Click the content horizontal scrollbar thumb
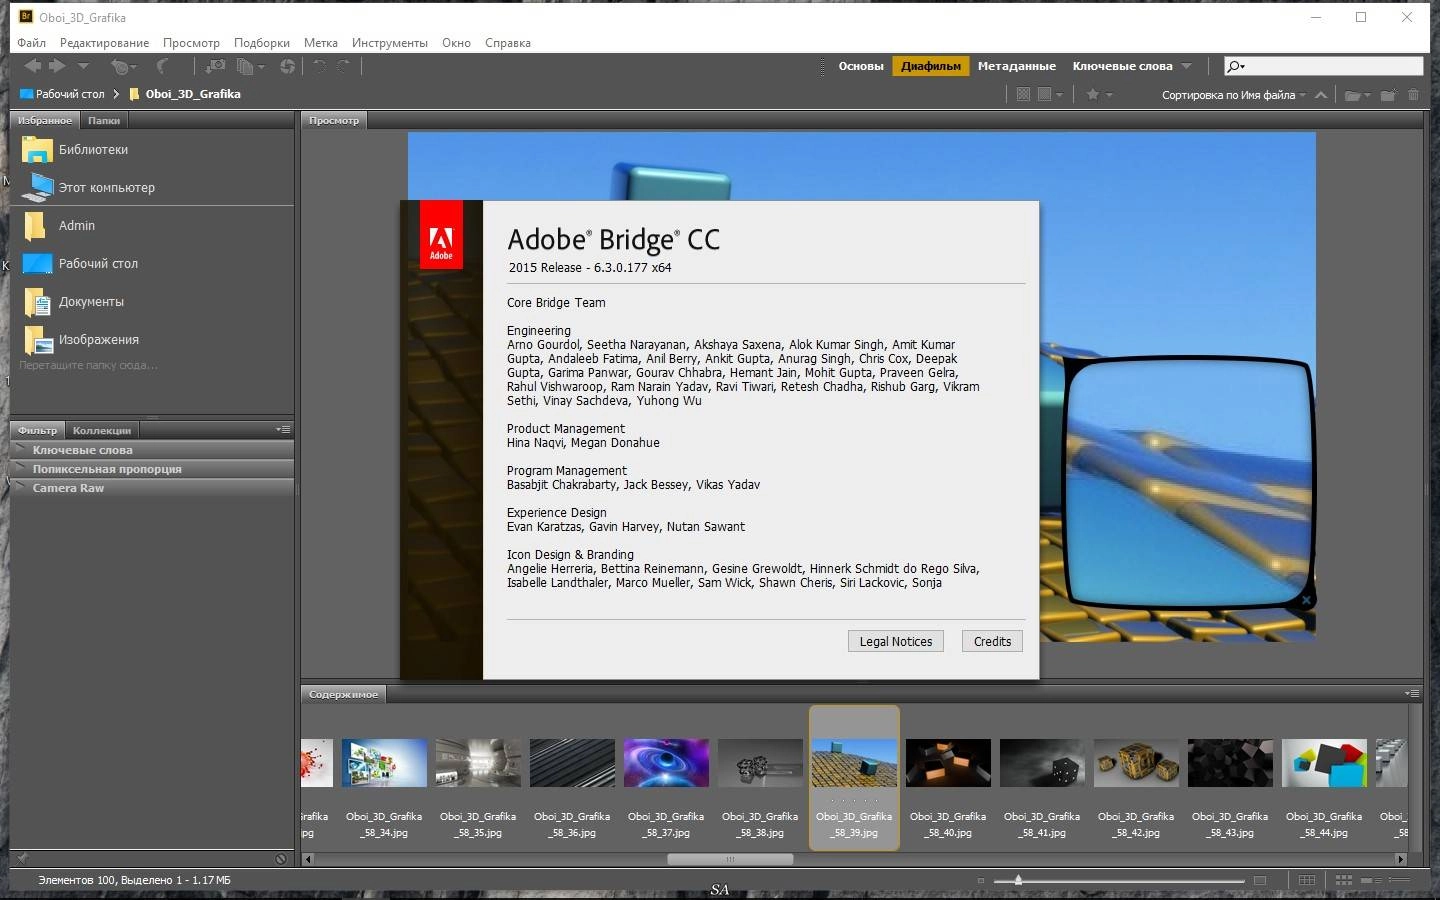 (x=730, y=859)
